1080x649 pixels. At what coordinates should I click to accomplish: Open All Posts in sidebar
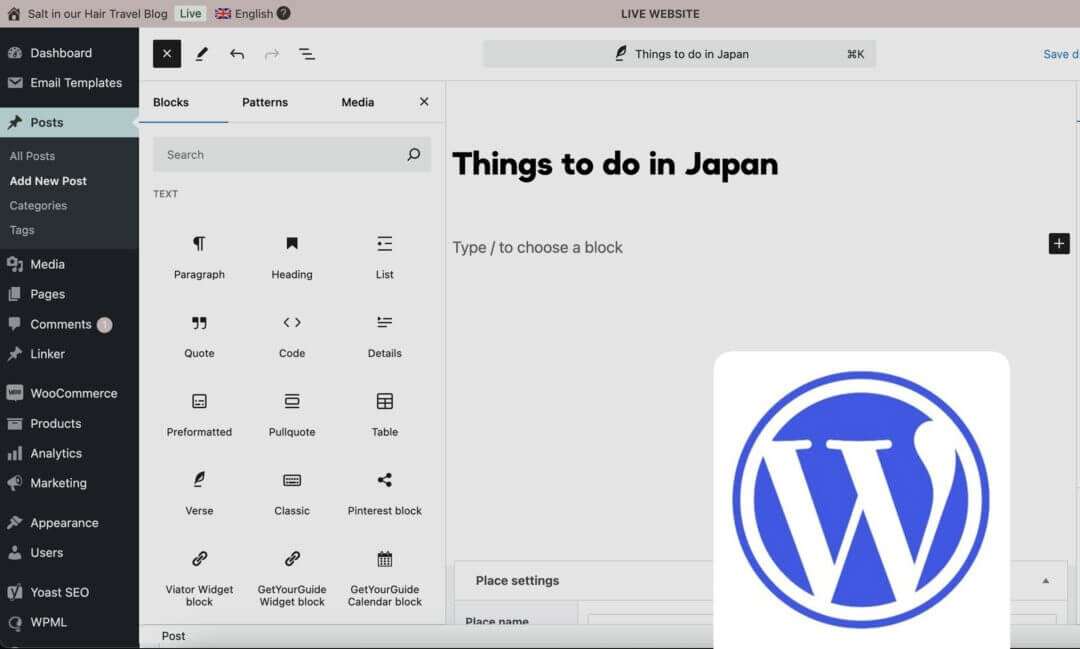coord(33,156)
